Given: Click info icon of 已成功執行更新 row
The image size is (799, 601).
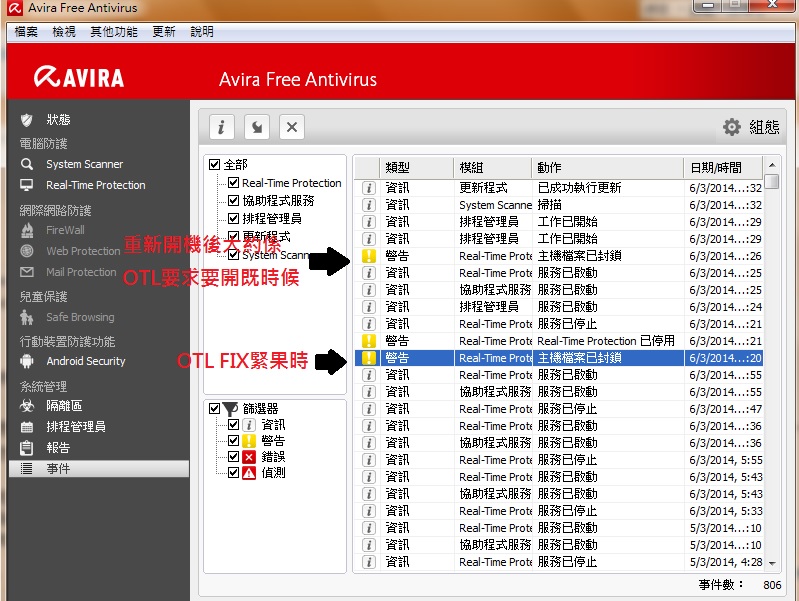Looking at the screenshot, I should [368, 188].
